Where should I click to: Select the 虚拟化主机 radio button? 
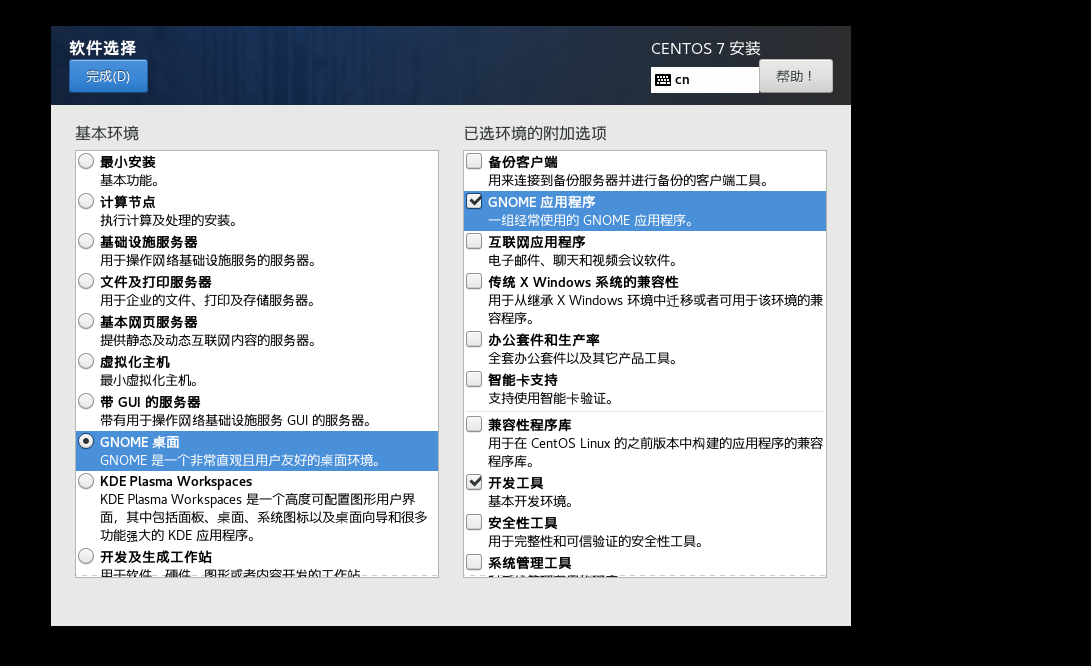click(x=86, y=361)
